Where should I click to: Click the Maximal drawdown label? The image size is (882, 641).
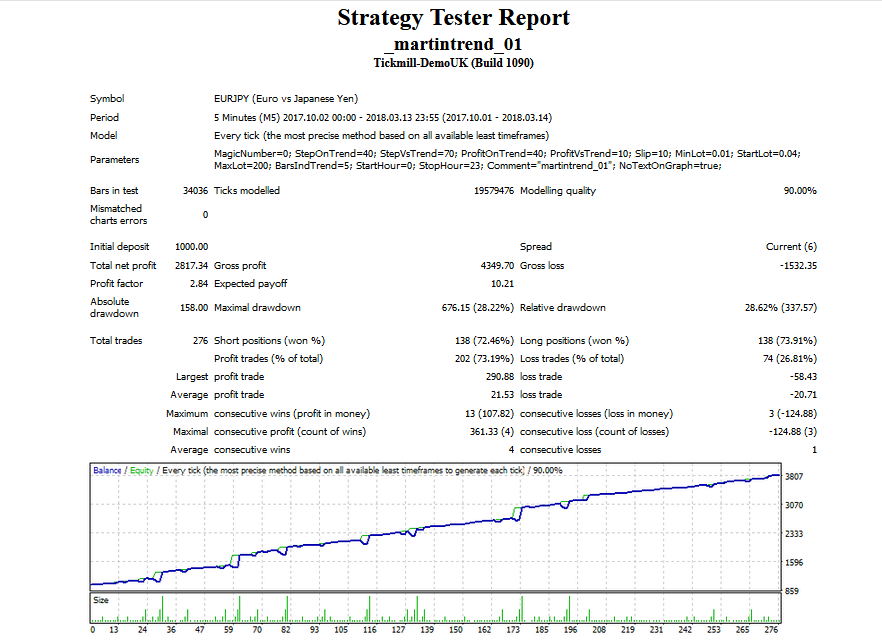(x=257, y=308)
